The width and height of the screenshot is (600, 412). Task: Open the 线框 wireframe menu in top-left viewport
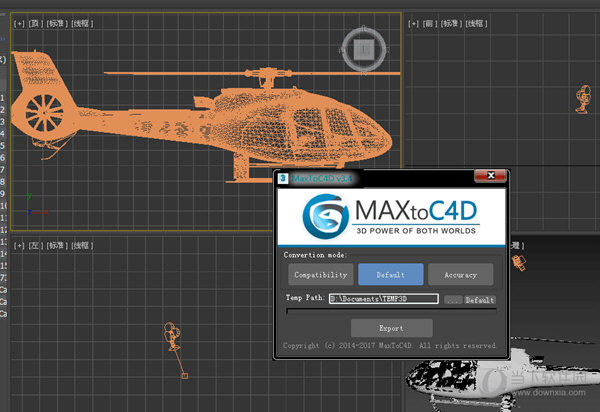point(82,23)
